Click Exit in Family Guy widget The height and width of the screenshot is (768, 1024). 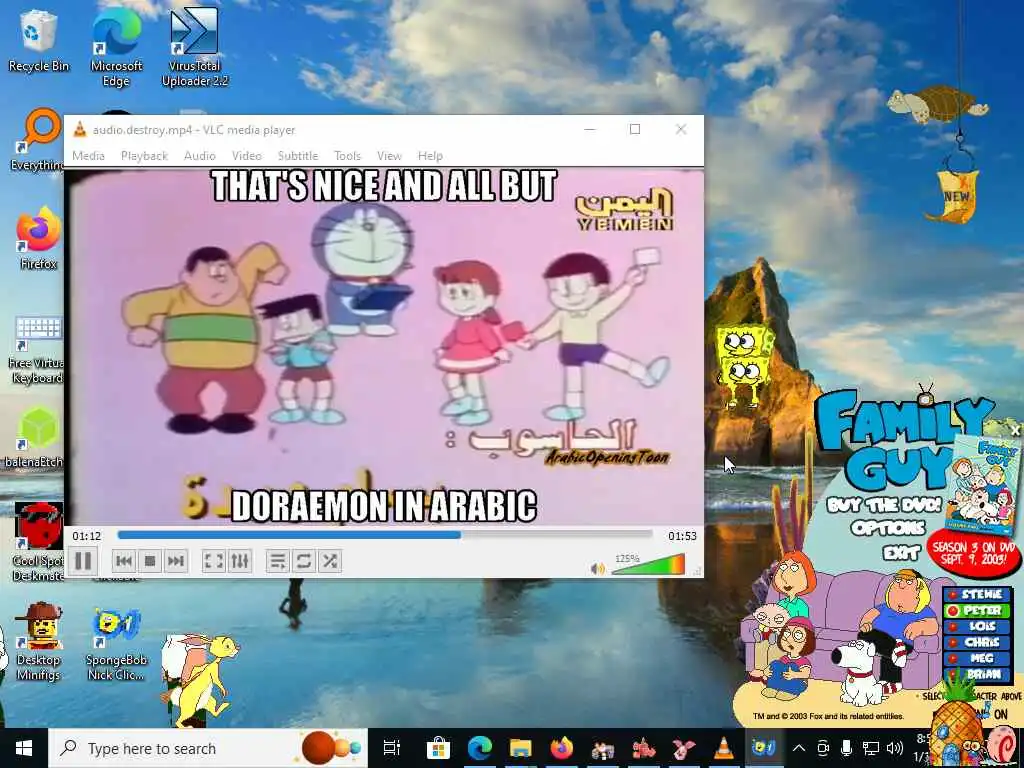(901, 553)
